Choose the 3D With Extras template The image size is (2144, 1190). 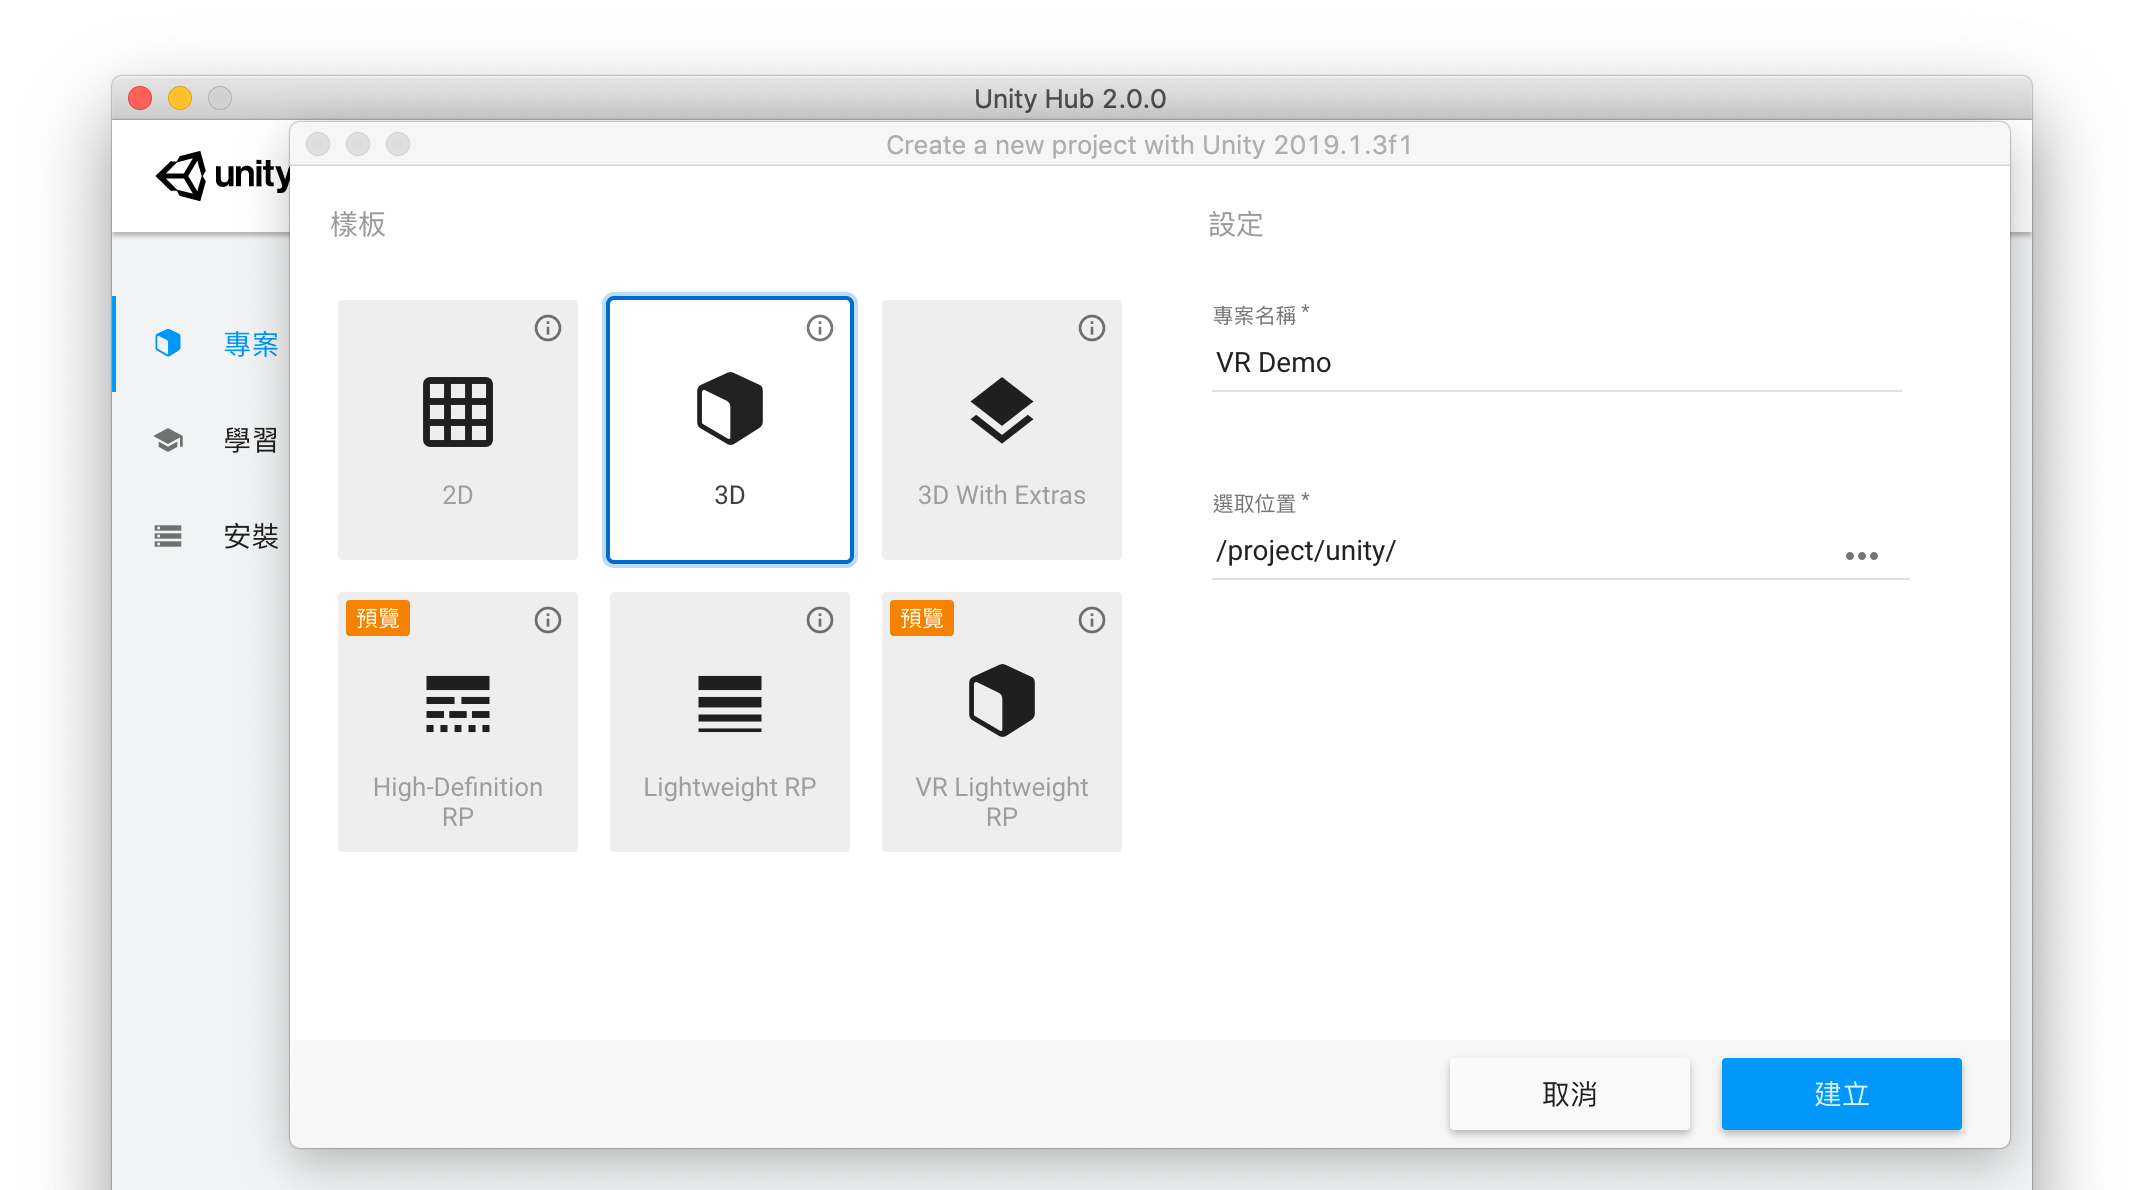1002,430
